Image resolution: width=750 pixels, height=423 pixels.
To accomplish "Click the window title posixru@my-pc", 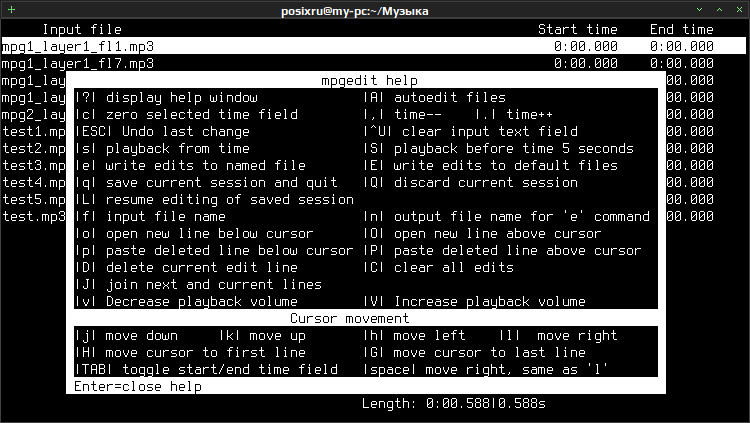I will (x=354, y=11).
